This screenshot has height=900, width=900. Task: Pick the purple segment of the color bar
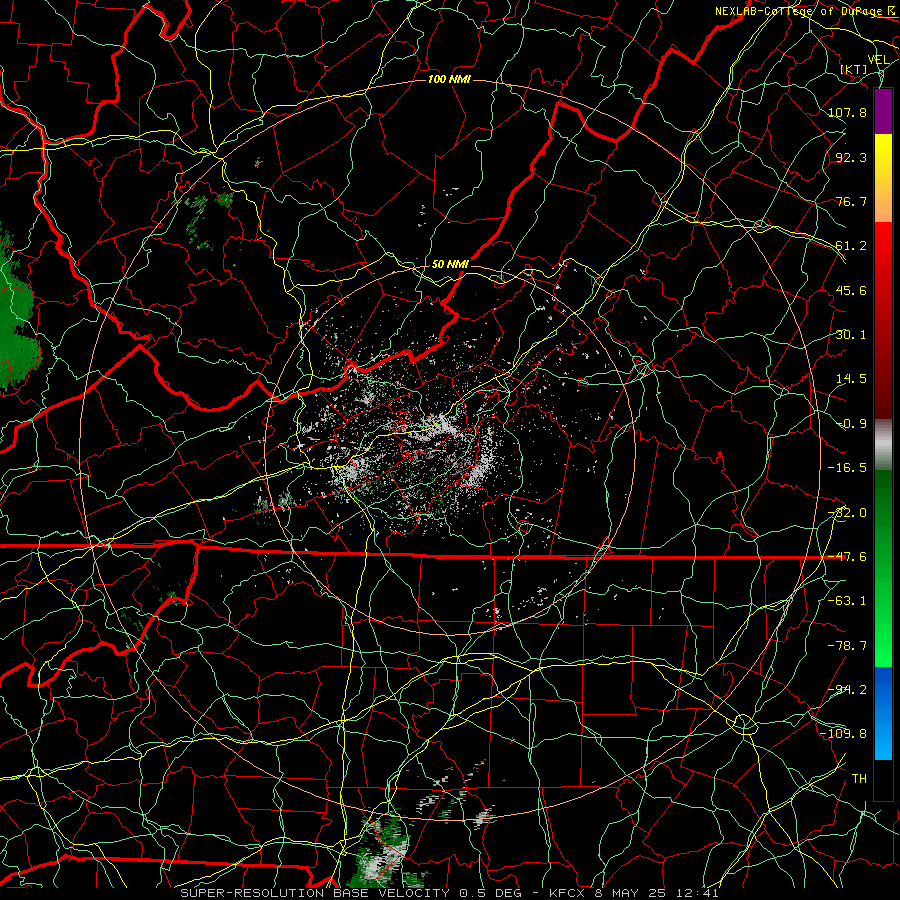[883, 111]
